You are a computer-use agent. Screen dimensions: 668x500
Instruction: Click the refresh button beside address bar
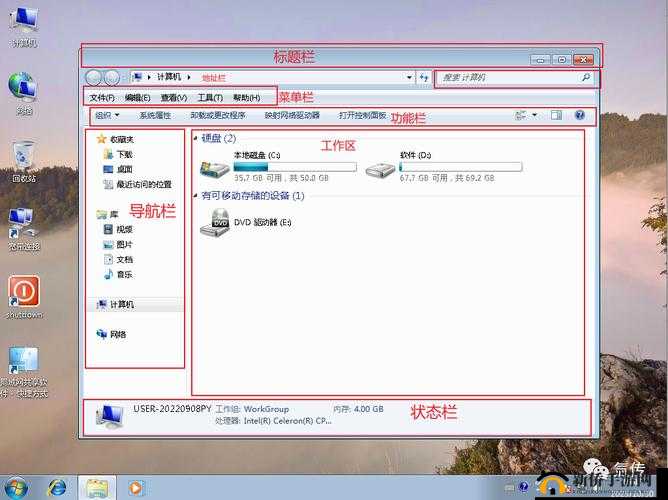click(423, 78)
